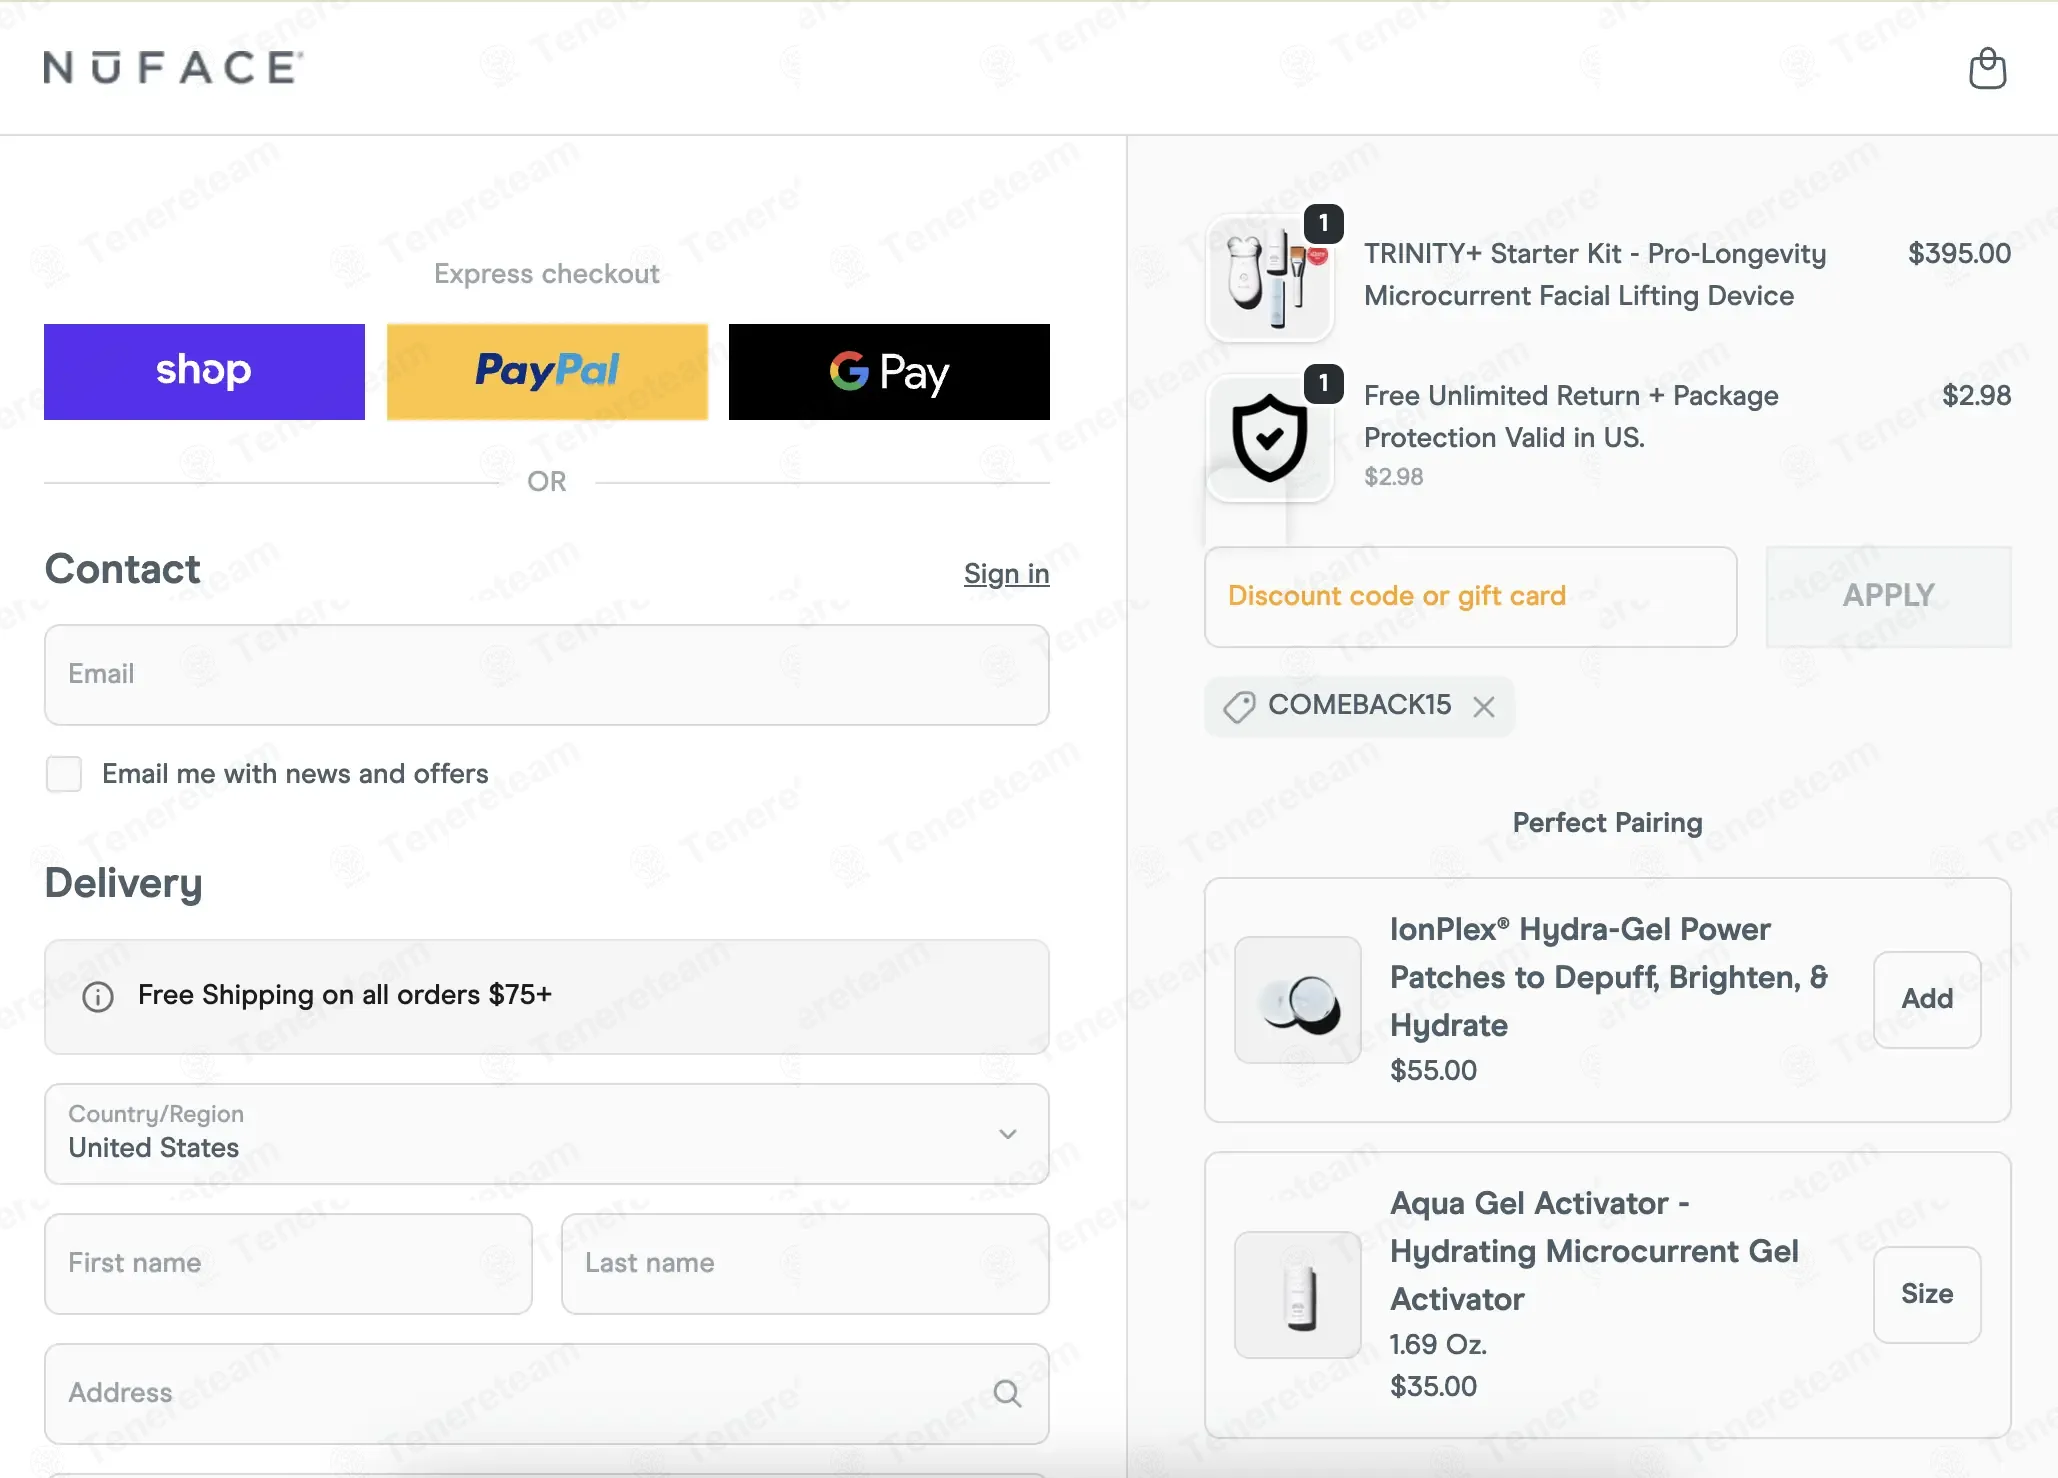The height and width of the screenshot is (1478, 2058).
Task: Click the $35.00 price text
Action: 1433,1387
